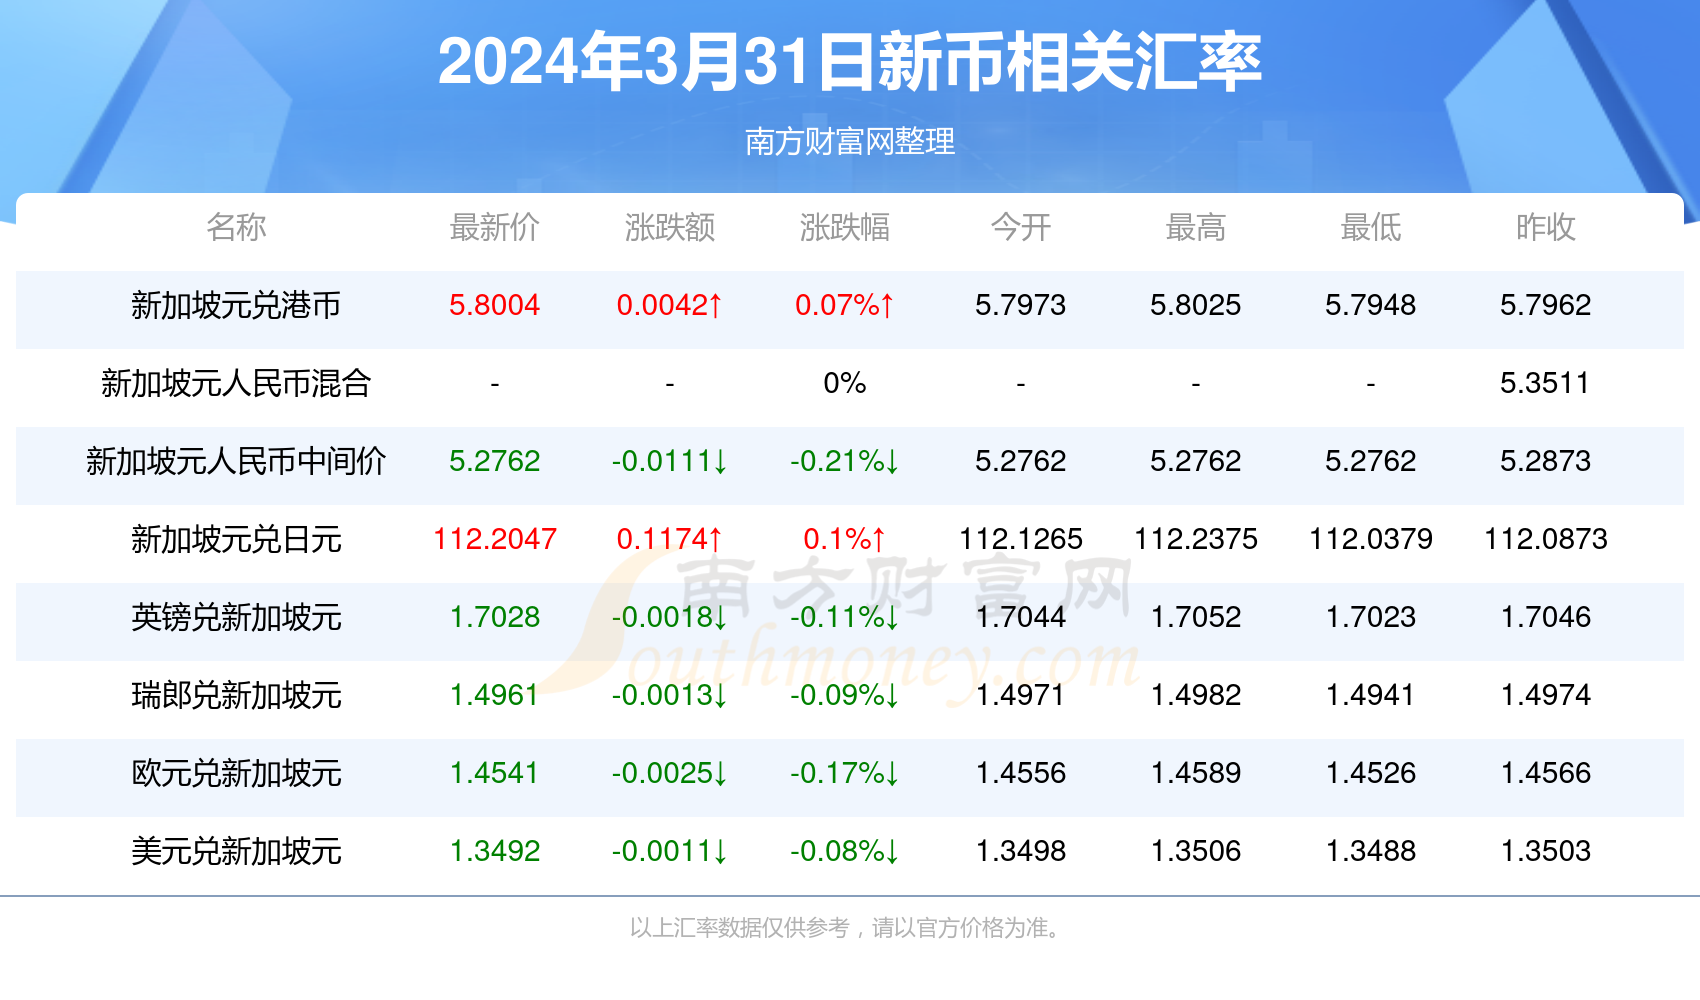Click the percentage -0.08%↓
Viewport: 1700px width, 1000px height.
click(844, 851)
